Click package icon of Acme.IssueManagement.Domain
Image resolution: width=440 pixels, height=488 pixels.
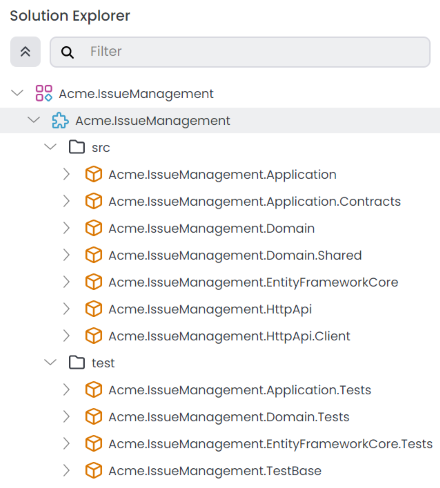tap(94, 228)
